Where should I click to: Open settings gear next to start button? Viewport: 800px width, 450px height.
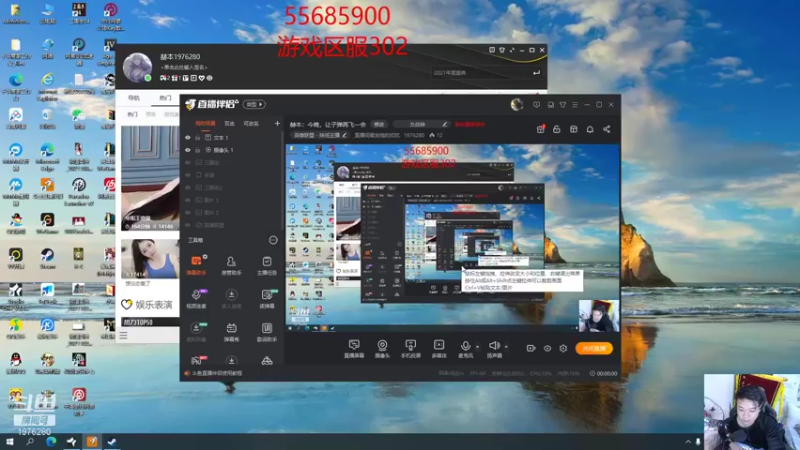[563, 348]
